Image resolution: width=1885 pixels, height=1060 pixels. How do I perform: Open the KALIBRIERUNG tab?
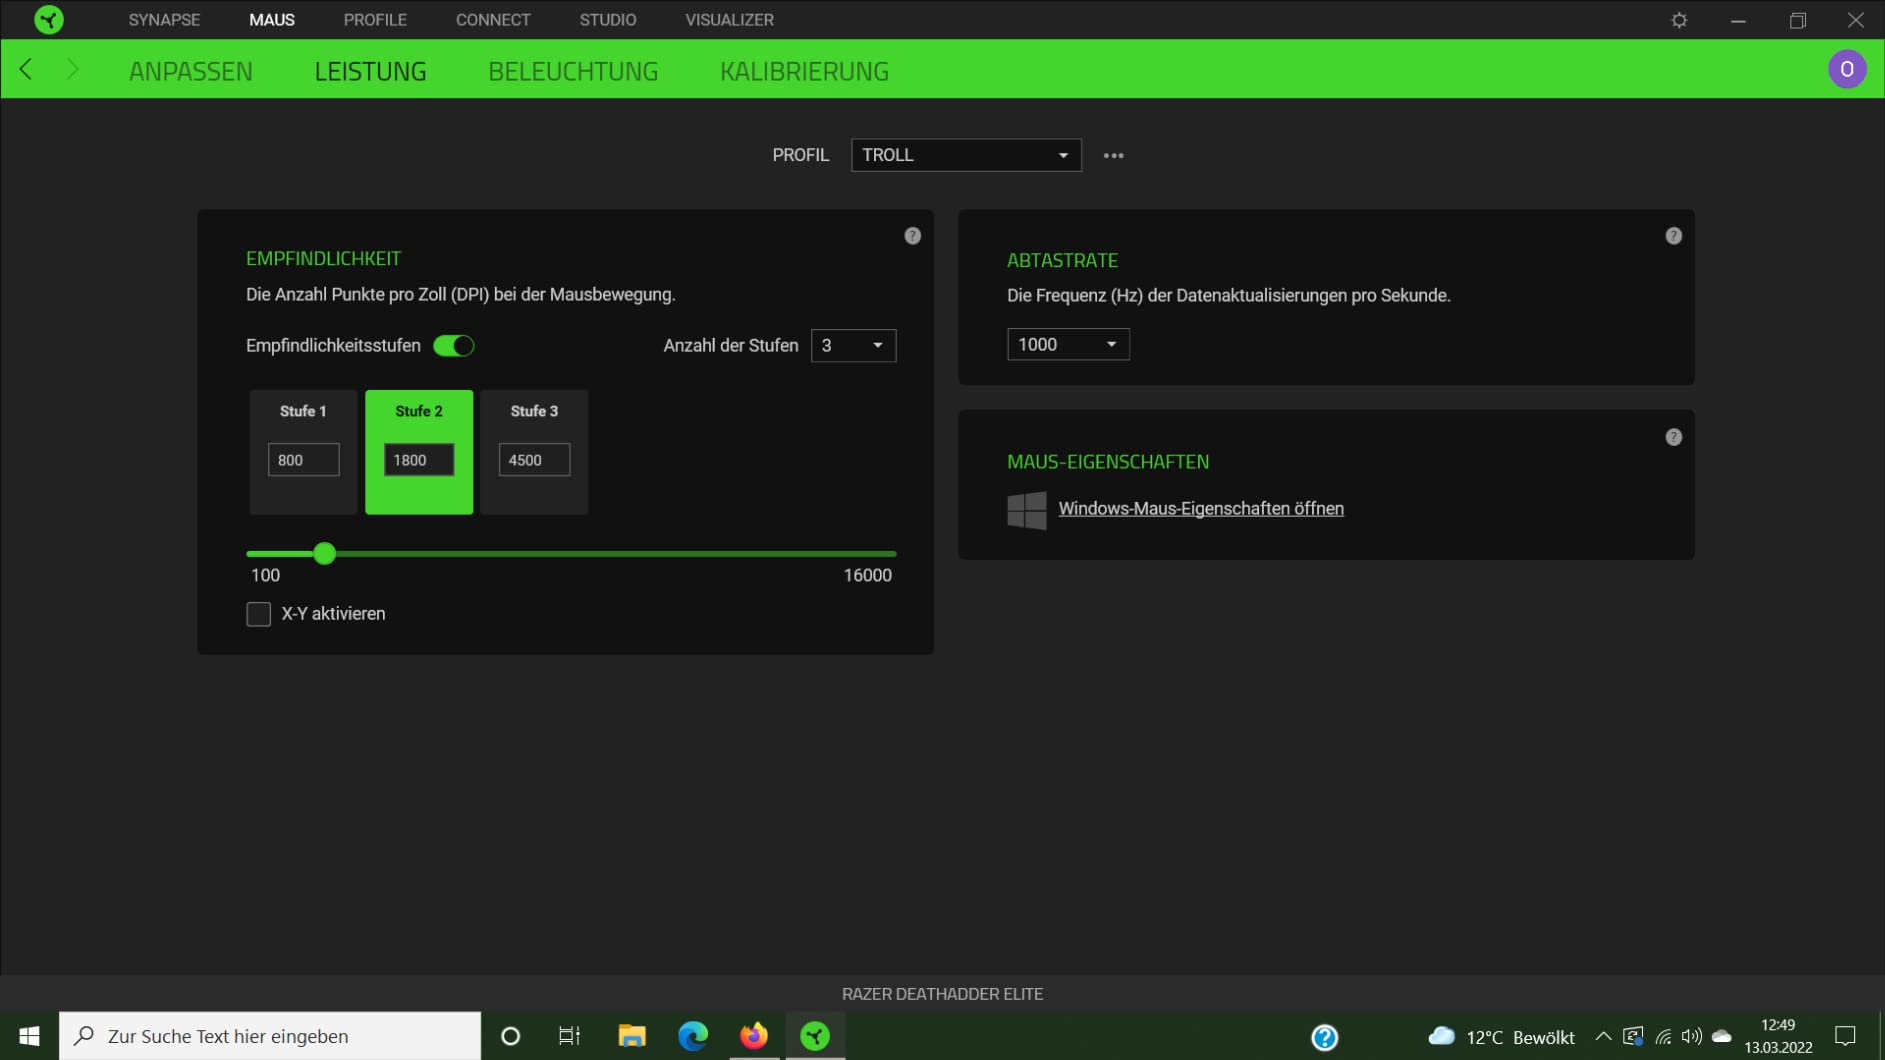point(804,71)
